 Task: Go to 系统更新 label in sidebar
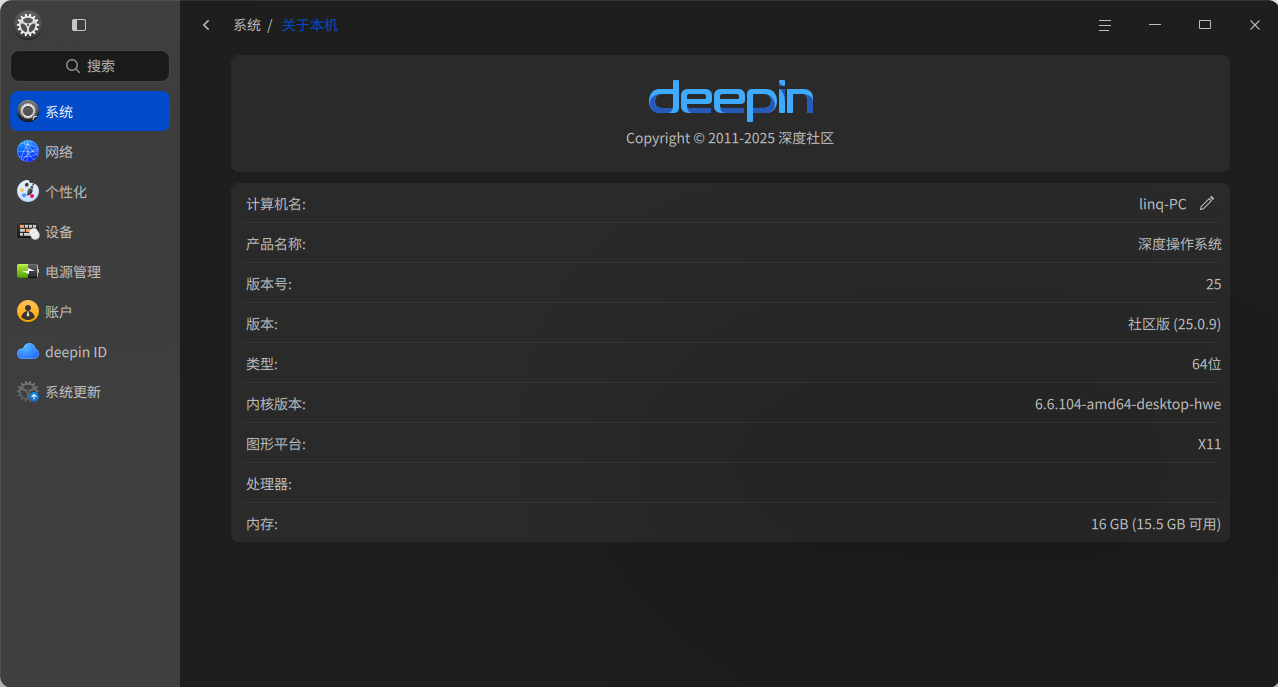73,392
